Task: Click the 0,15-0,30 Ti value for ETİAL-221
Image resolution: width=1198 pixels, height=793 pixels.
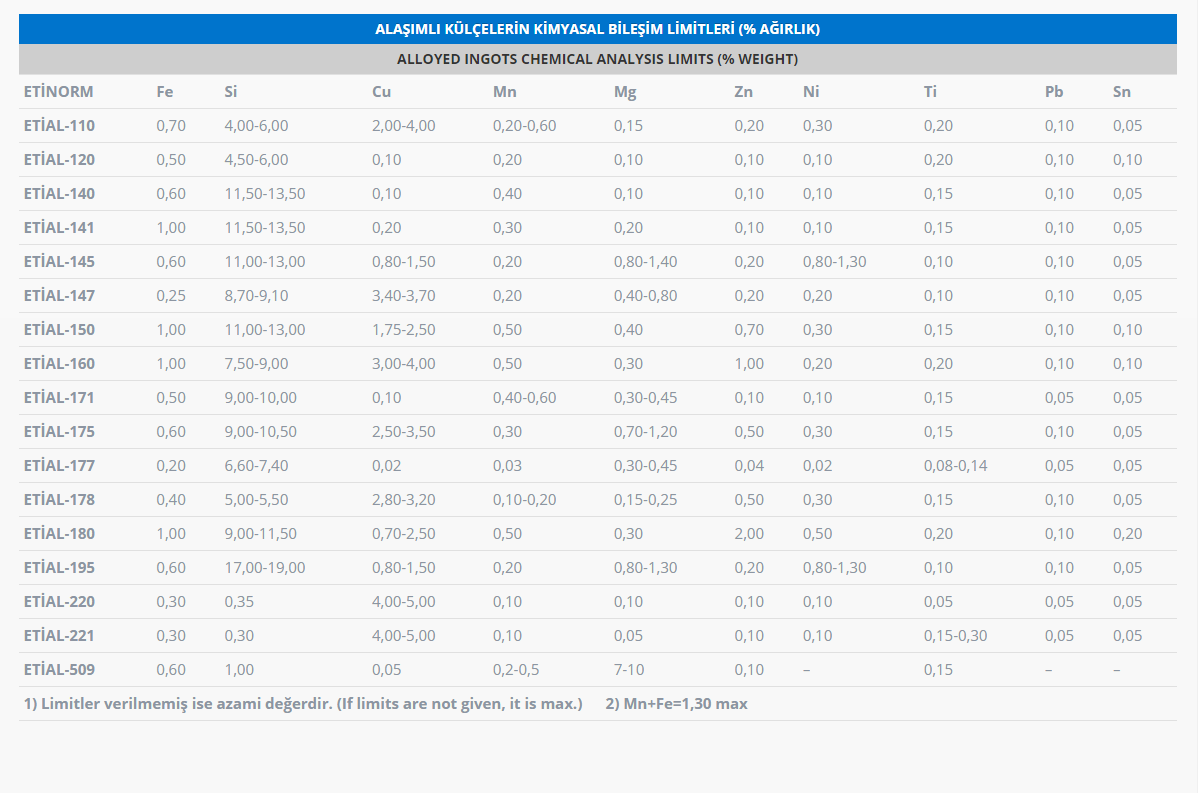Action: 955,636
